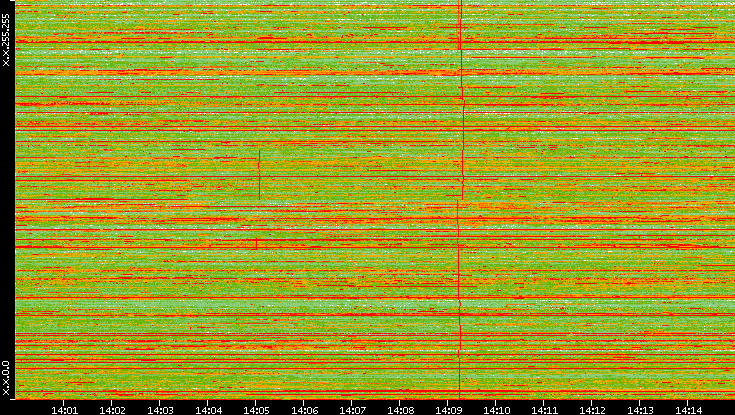Click the 14:02 time axis label
Image resolution: width=735 pixels, height=415 pixels.
112,410
